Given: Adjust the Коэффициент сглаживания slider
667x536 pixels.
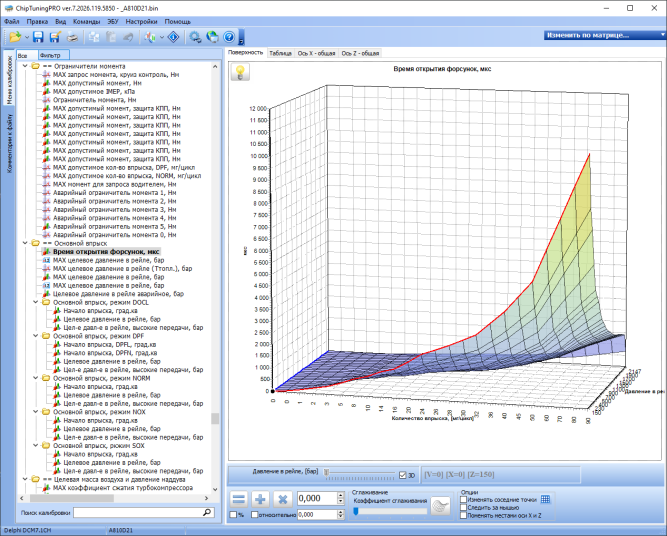Looking at the screenshot, I should [356, 511].
